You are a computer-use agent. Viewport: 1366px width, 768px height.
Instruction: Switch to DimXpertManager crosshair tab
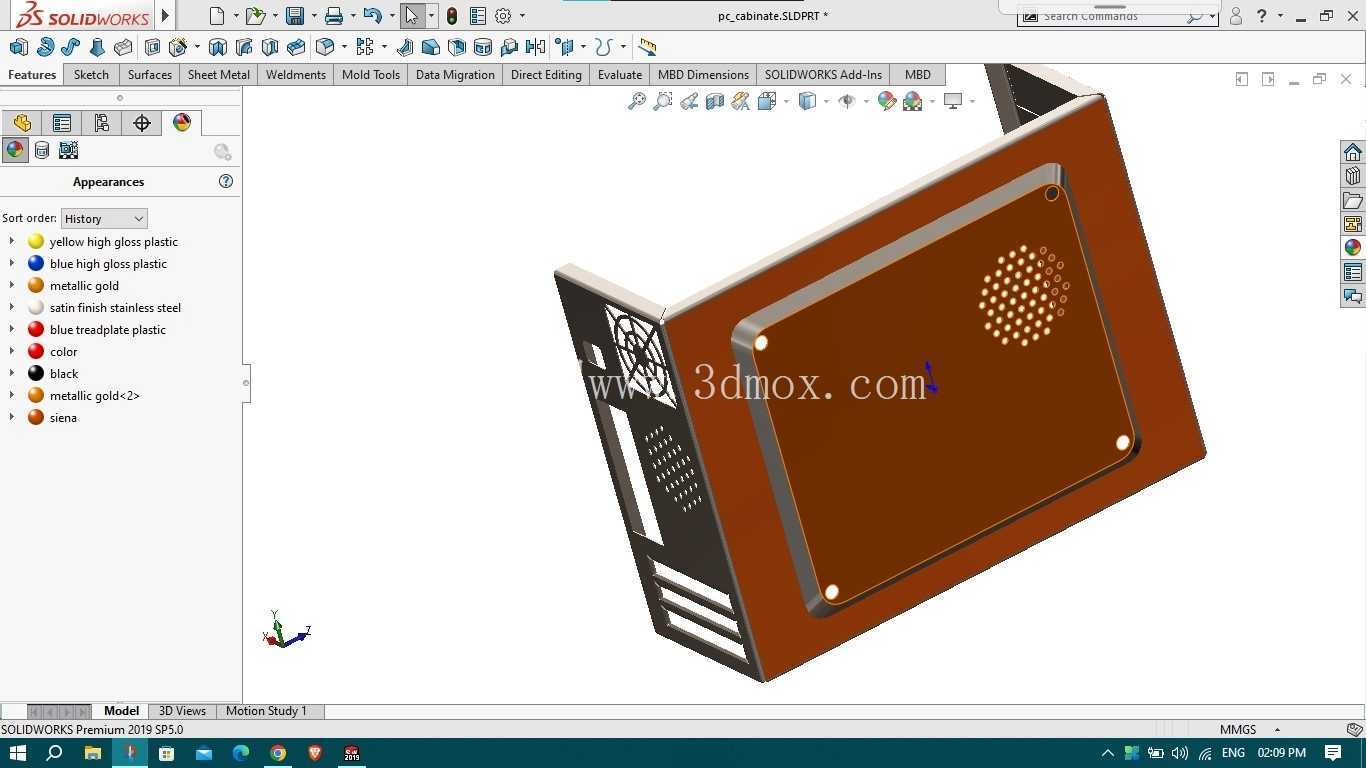pos(142,123)
